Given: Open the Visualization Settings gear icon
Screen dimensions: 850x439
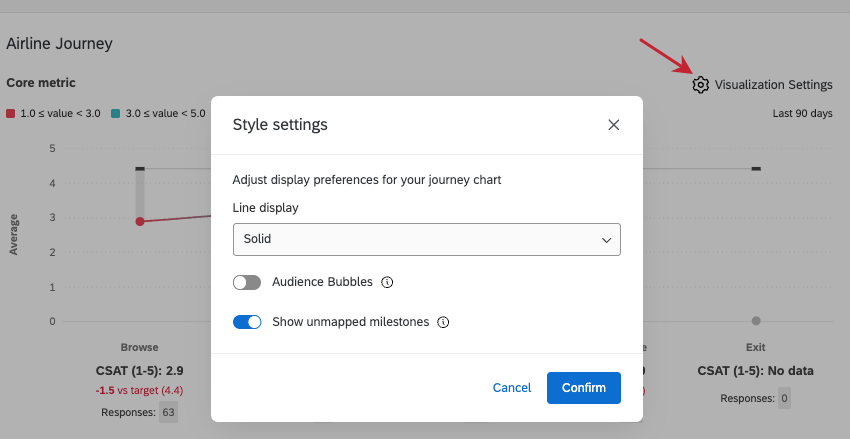Looking at the screenshot, I should (x=700, y=85).
